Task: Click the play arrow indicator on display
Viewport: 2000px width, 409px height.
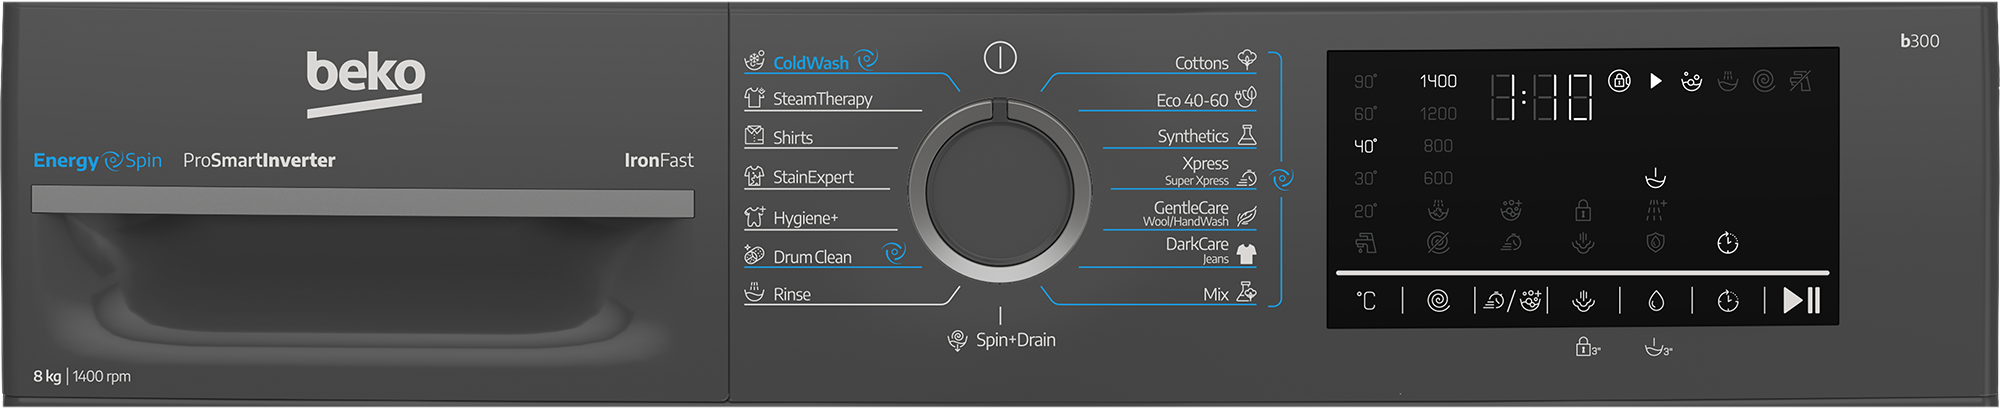Action: tap(1656, 81)
